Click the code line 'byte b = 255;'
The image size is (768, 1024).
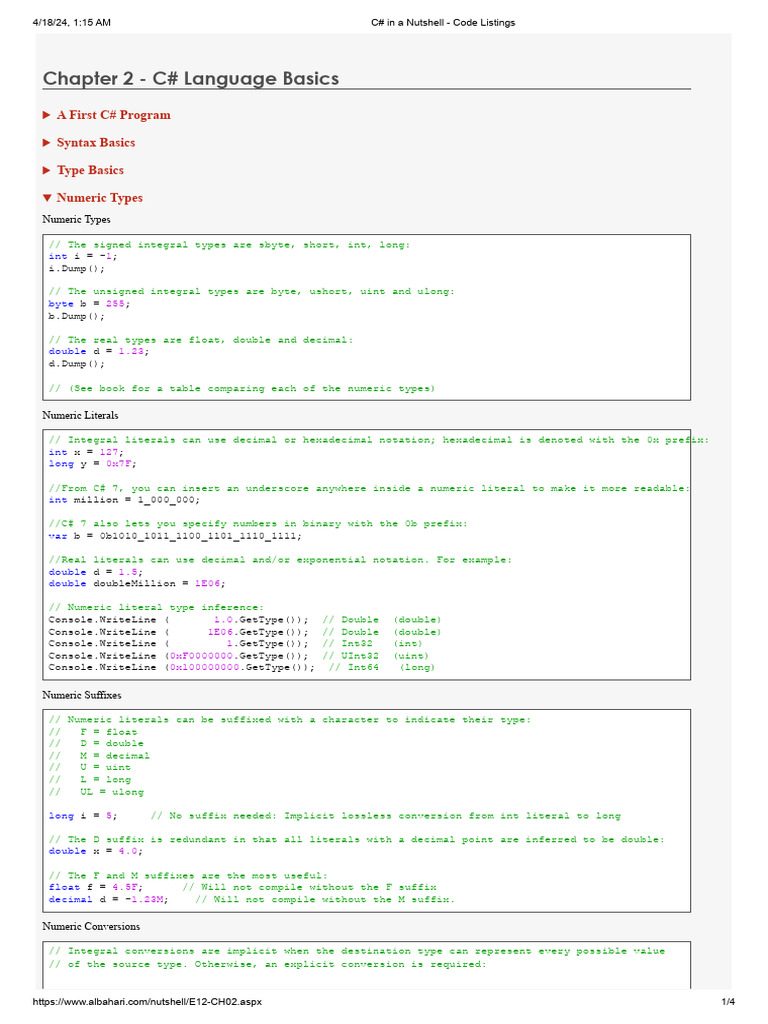coord(89,304)
